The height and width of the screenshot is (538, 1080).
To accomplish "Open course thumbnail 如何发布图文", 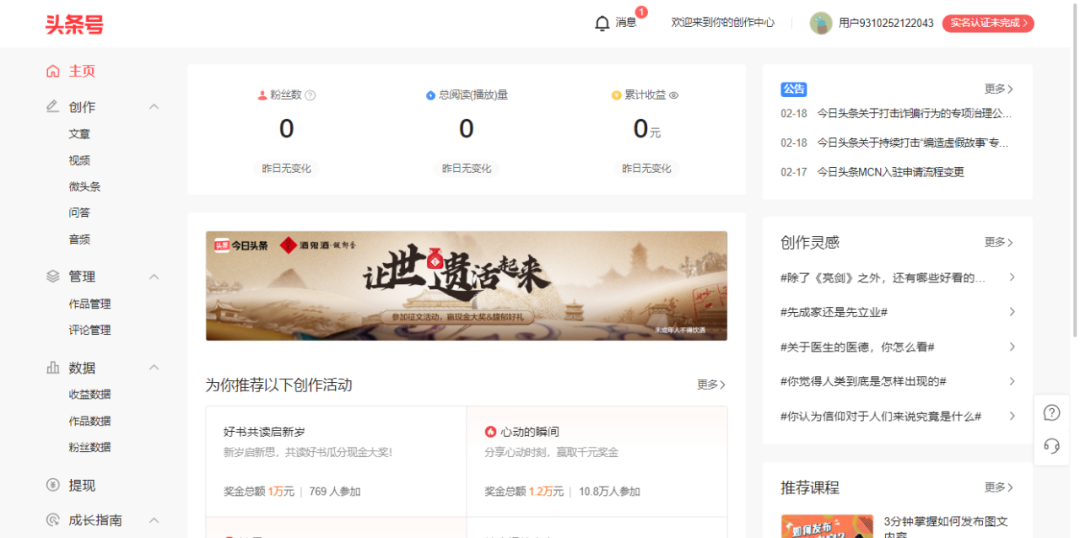I will point(827,526).
